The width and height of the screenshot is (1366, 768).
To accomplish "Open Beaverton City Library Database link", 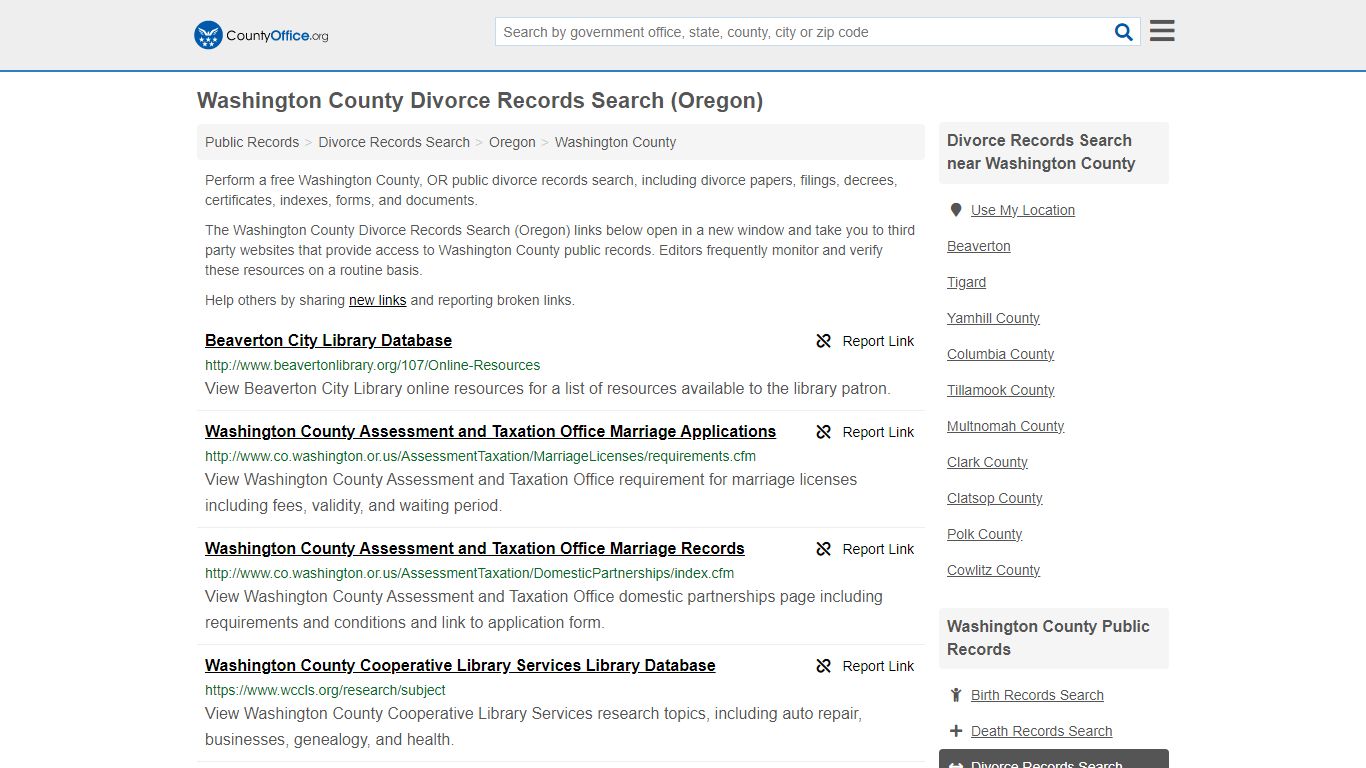I will tap(328, 340).
